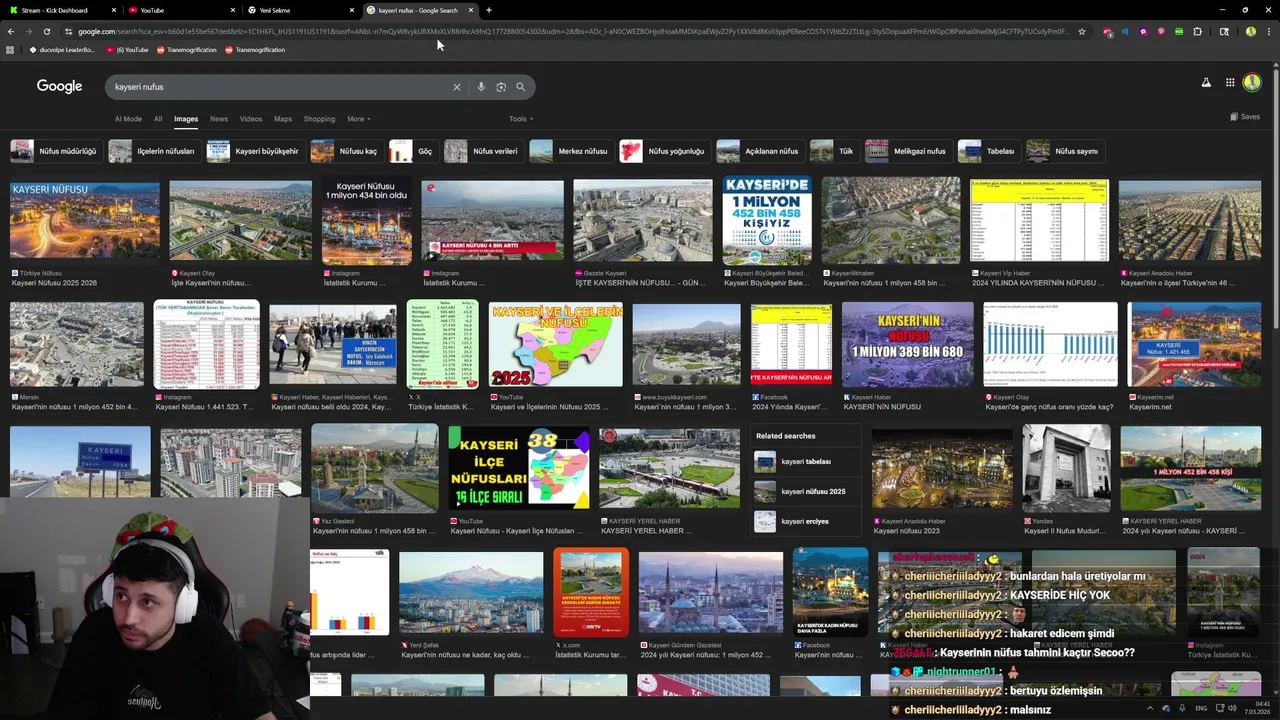Close the Yeni Sekme tab
1280x720 pixels.
352,10
